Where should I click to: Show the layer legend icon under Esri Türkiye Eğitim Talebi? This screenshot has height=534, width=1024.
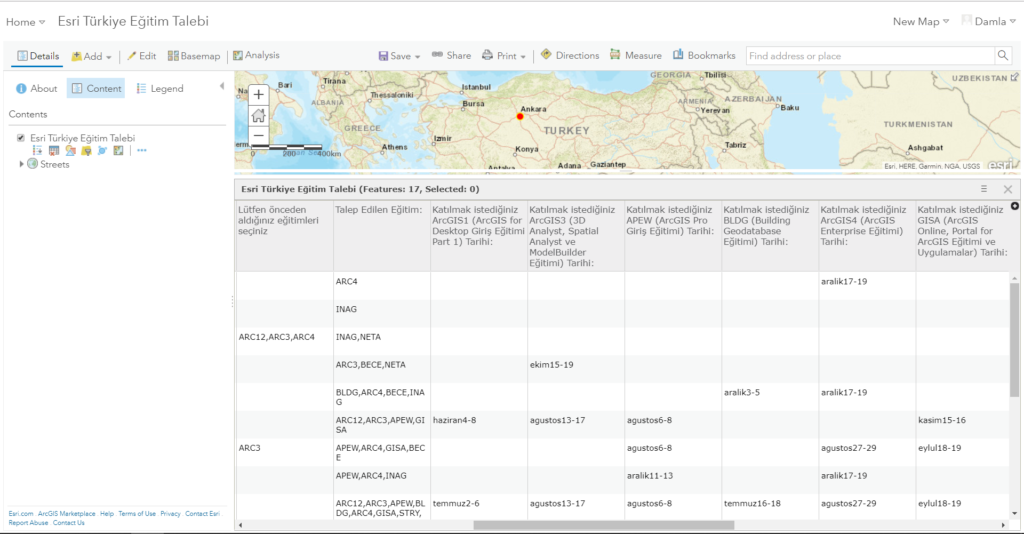[37, 151]
